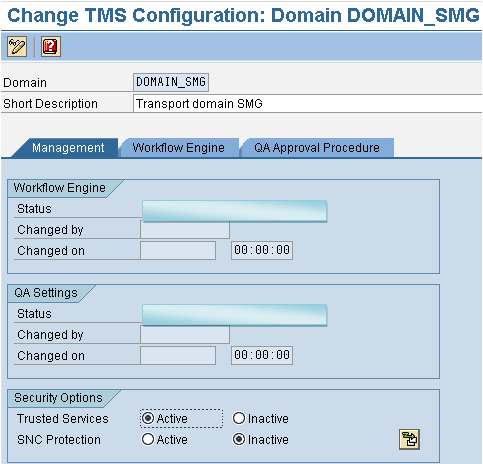Screen dimensions: 483x464
Task: Click QA Settings Changed by field
Action: [185, 335]
